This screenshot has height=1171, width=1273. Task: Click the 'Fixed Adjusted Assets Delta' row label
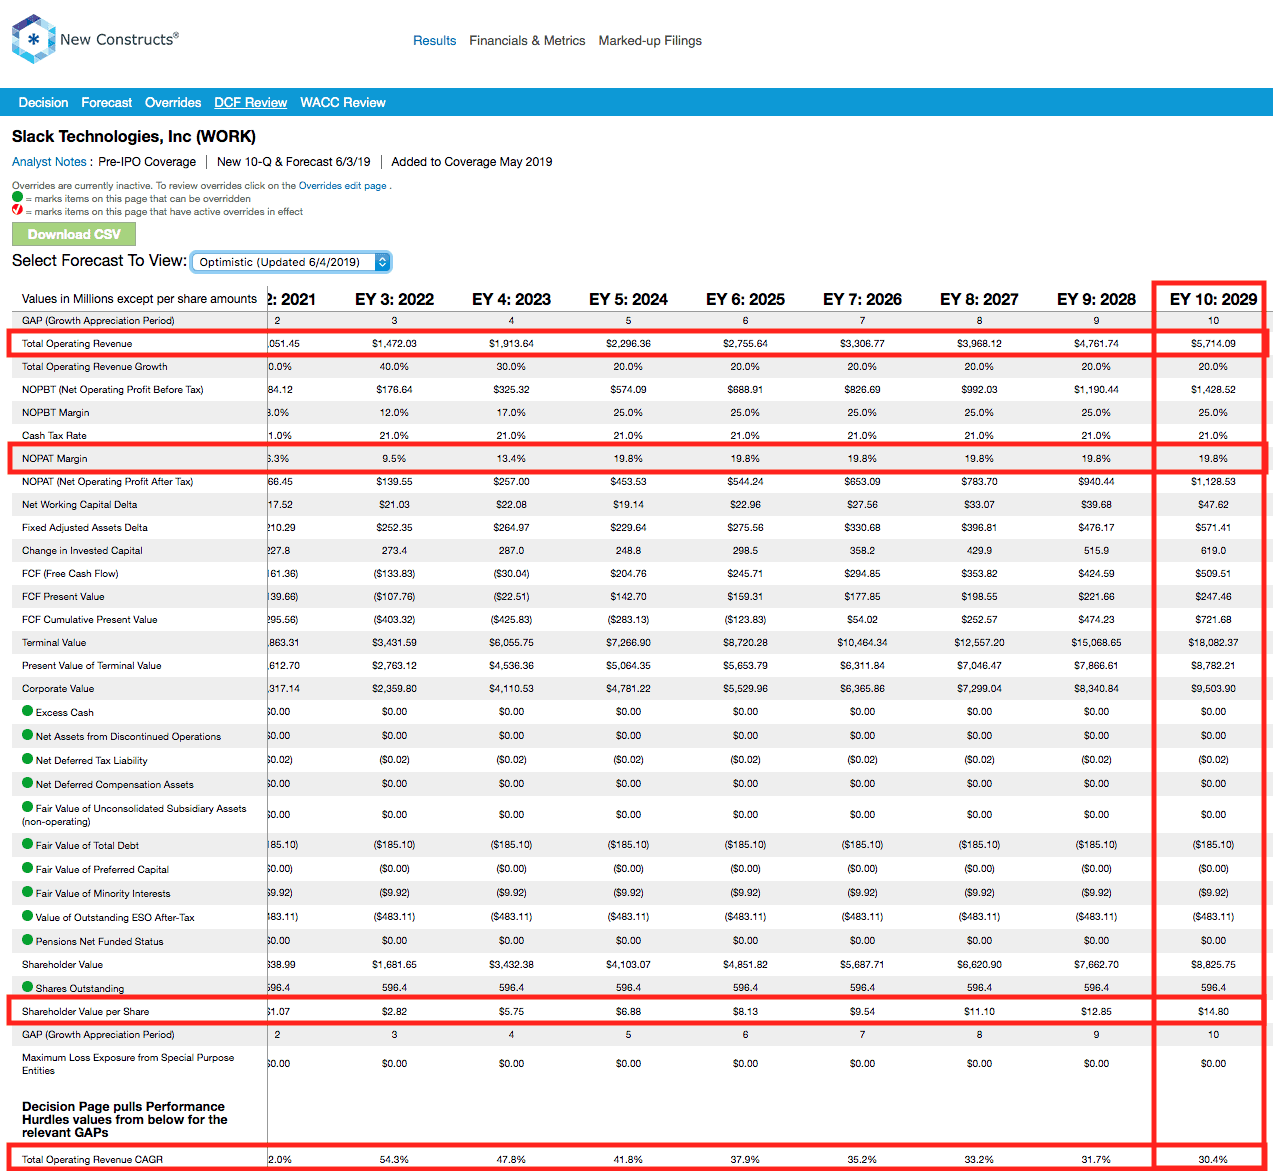click(85, 528)
